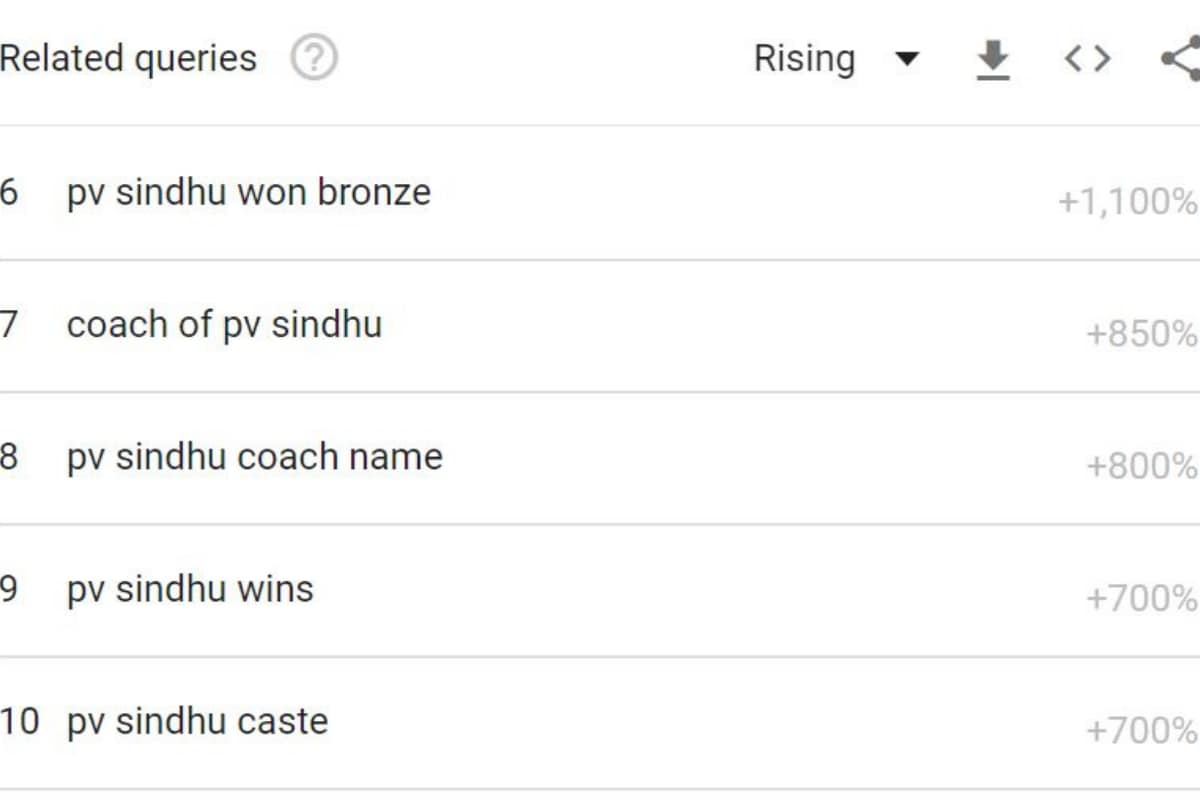Download related queries as CSV
Image resolution: width=1200 pixels, height=800 pixels.
pyautogui.click(x=992, y=60)
